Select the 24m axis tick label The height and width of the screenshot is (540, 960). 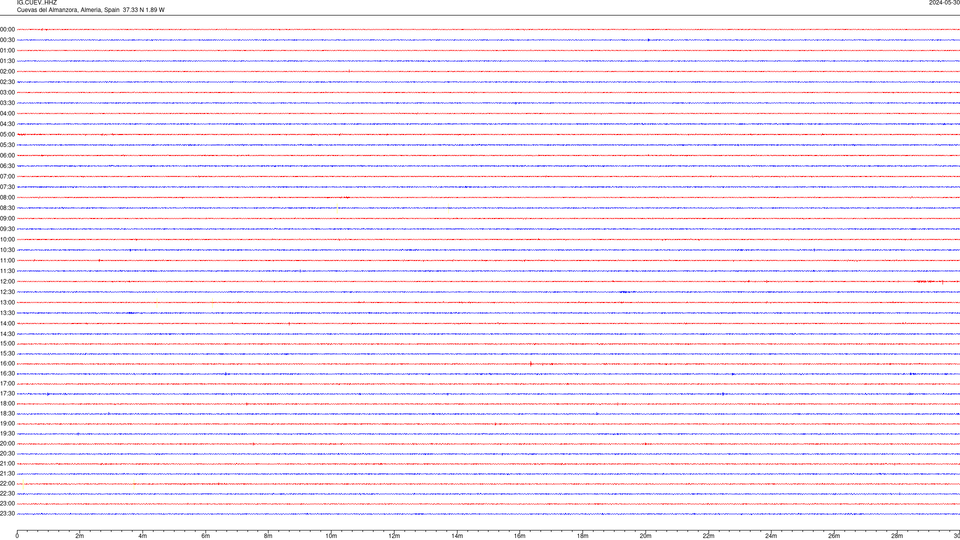(771, 536)
